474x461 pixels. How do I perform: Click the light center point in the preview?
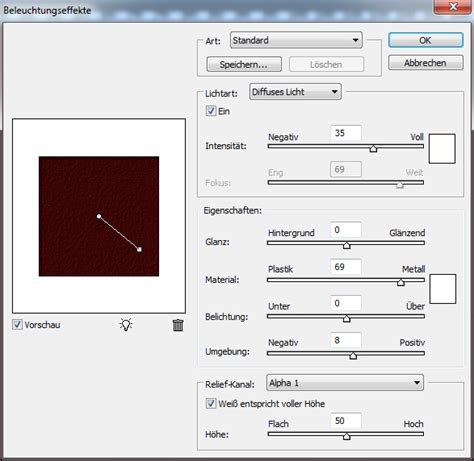click(99, 217)
